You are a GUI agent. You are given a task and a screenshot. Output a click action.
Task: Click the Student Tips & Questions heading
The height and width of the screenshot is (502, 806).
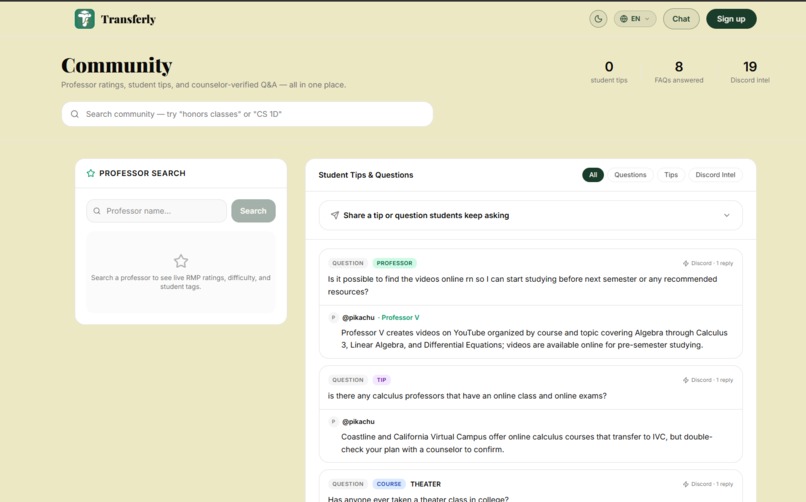(365, 175)
